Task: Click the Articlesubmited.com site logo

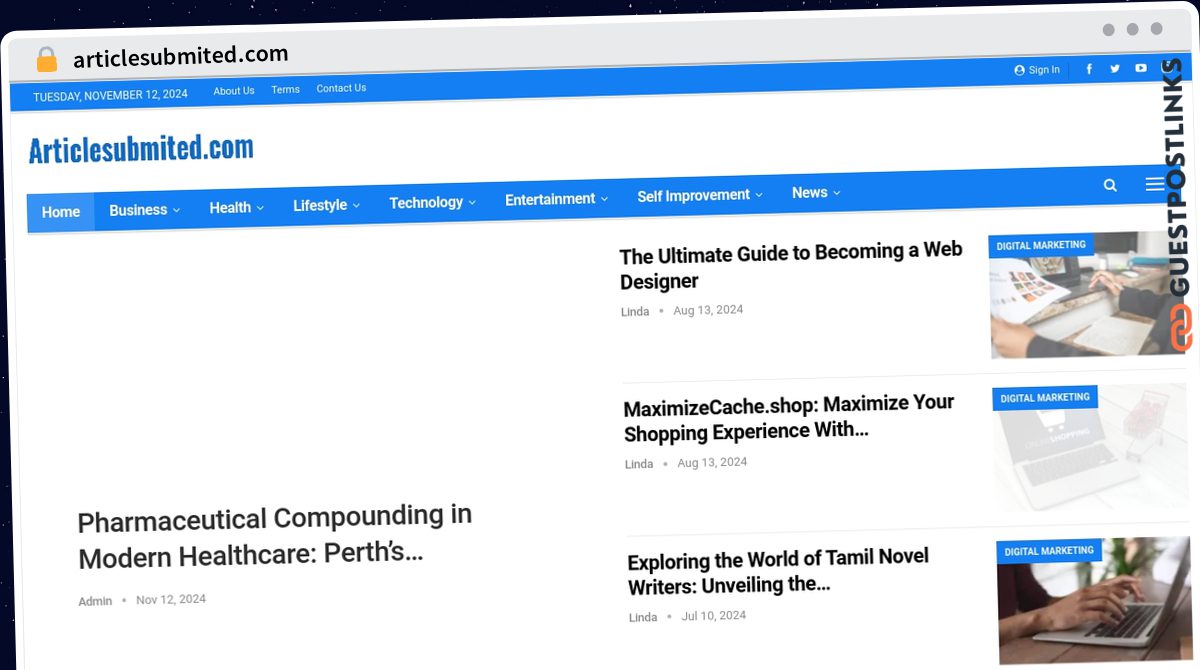Action: click(141, 150)
